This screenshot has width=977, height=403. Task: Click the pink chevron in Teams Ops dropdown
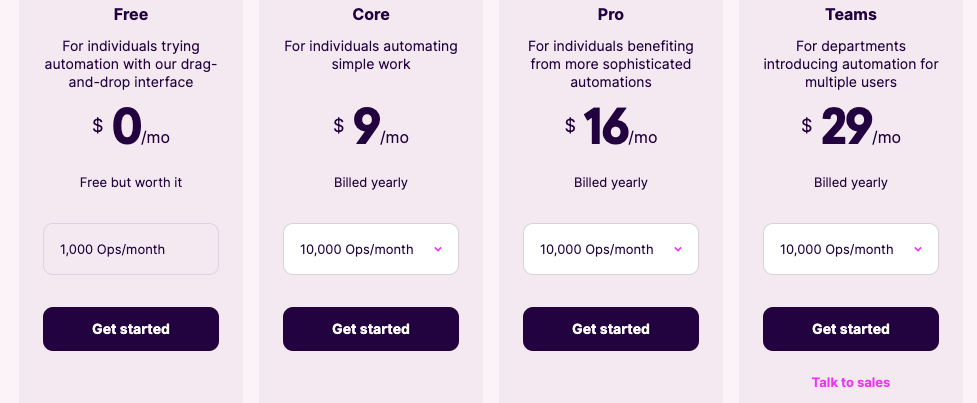(x=917, y=249)
